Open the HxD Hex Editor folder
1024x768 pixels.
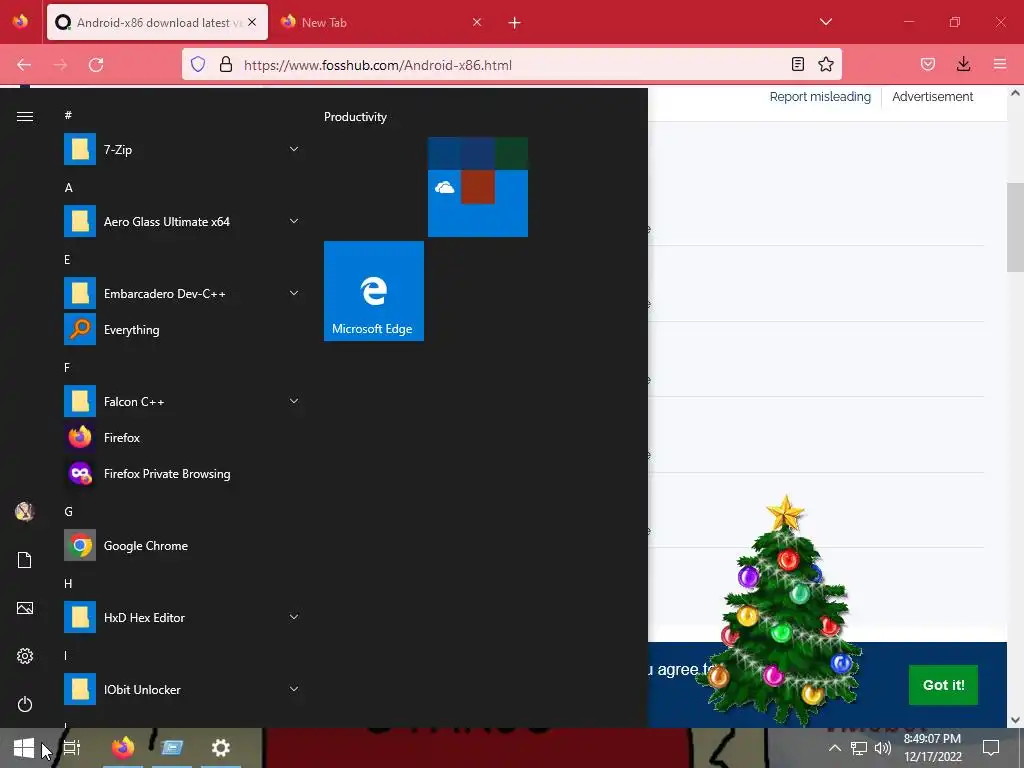181,617
